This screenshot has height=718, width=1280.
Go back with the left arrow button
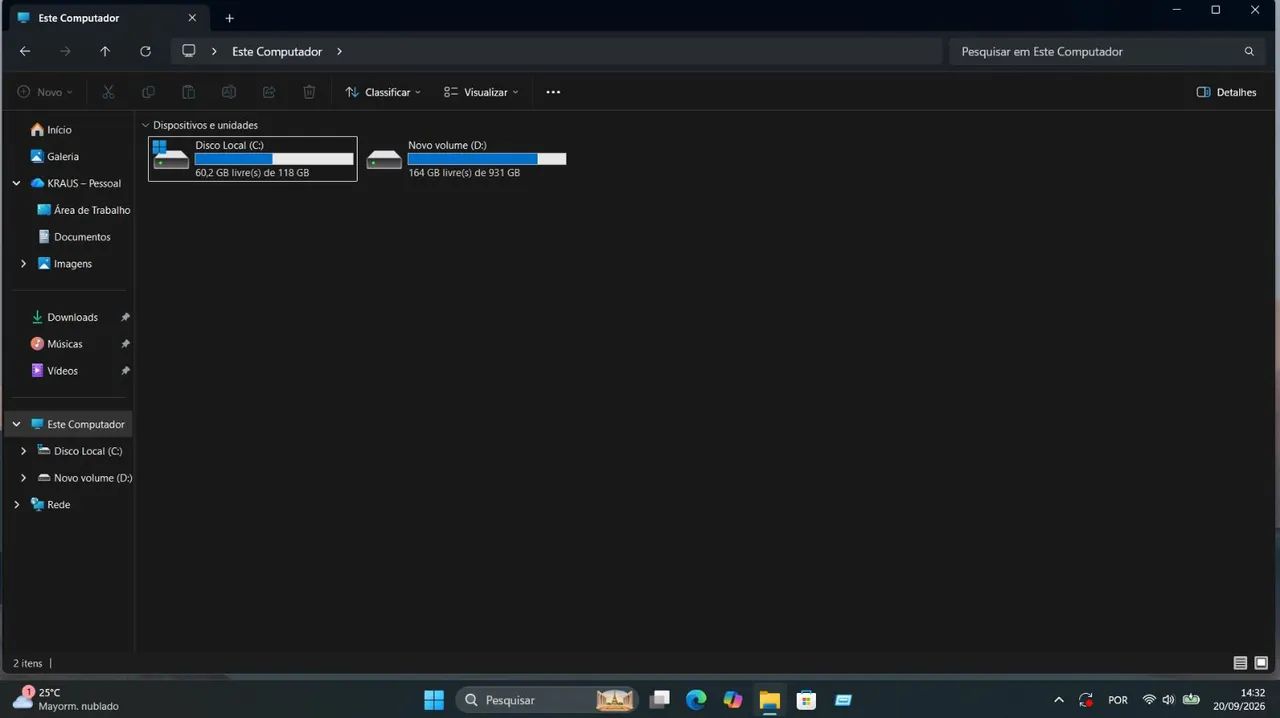25,51
